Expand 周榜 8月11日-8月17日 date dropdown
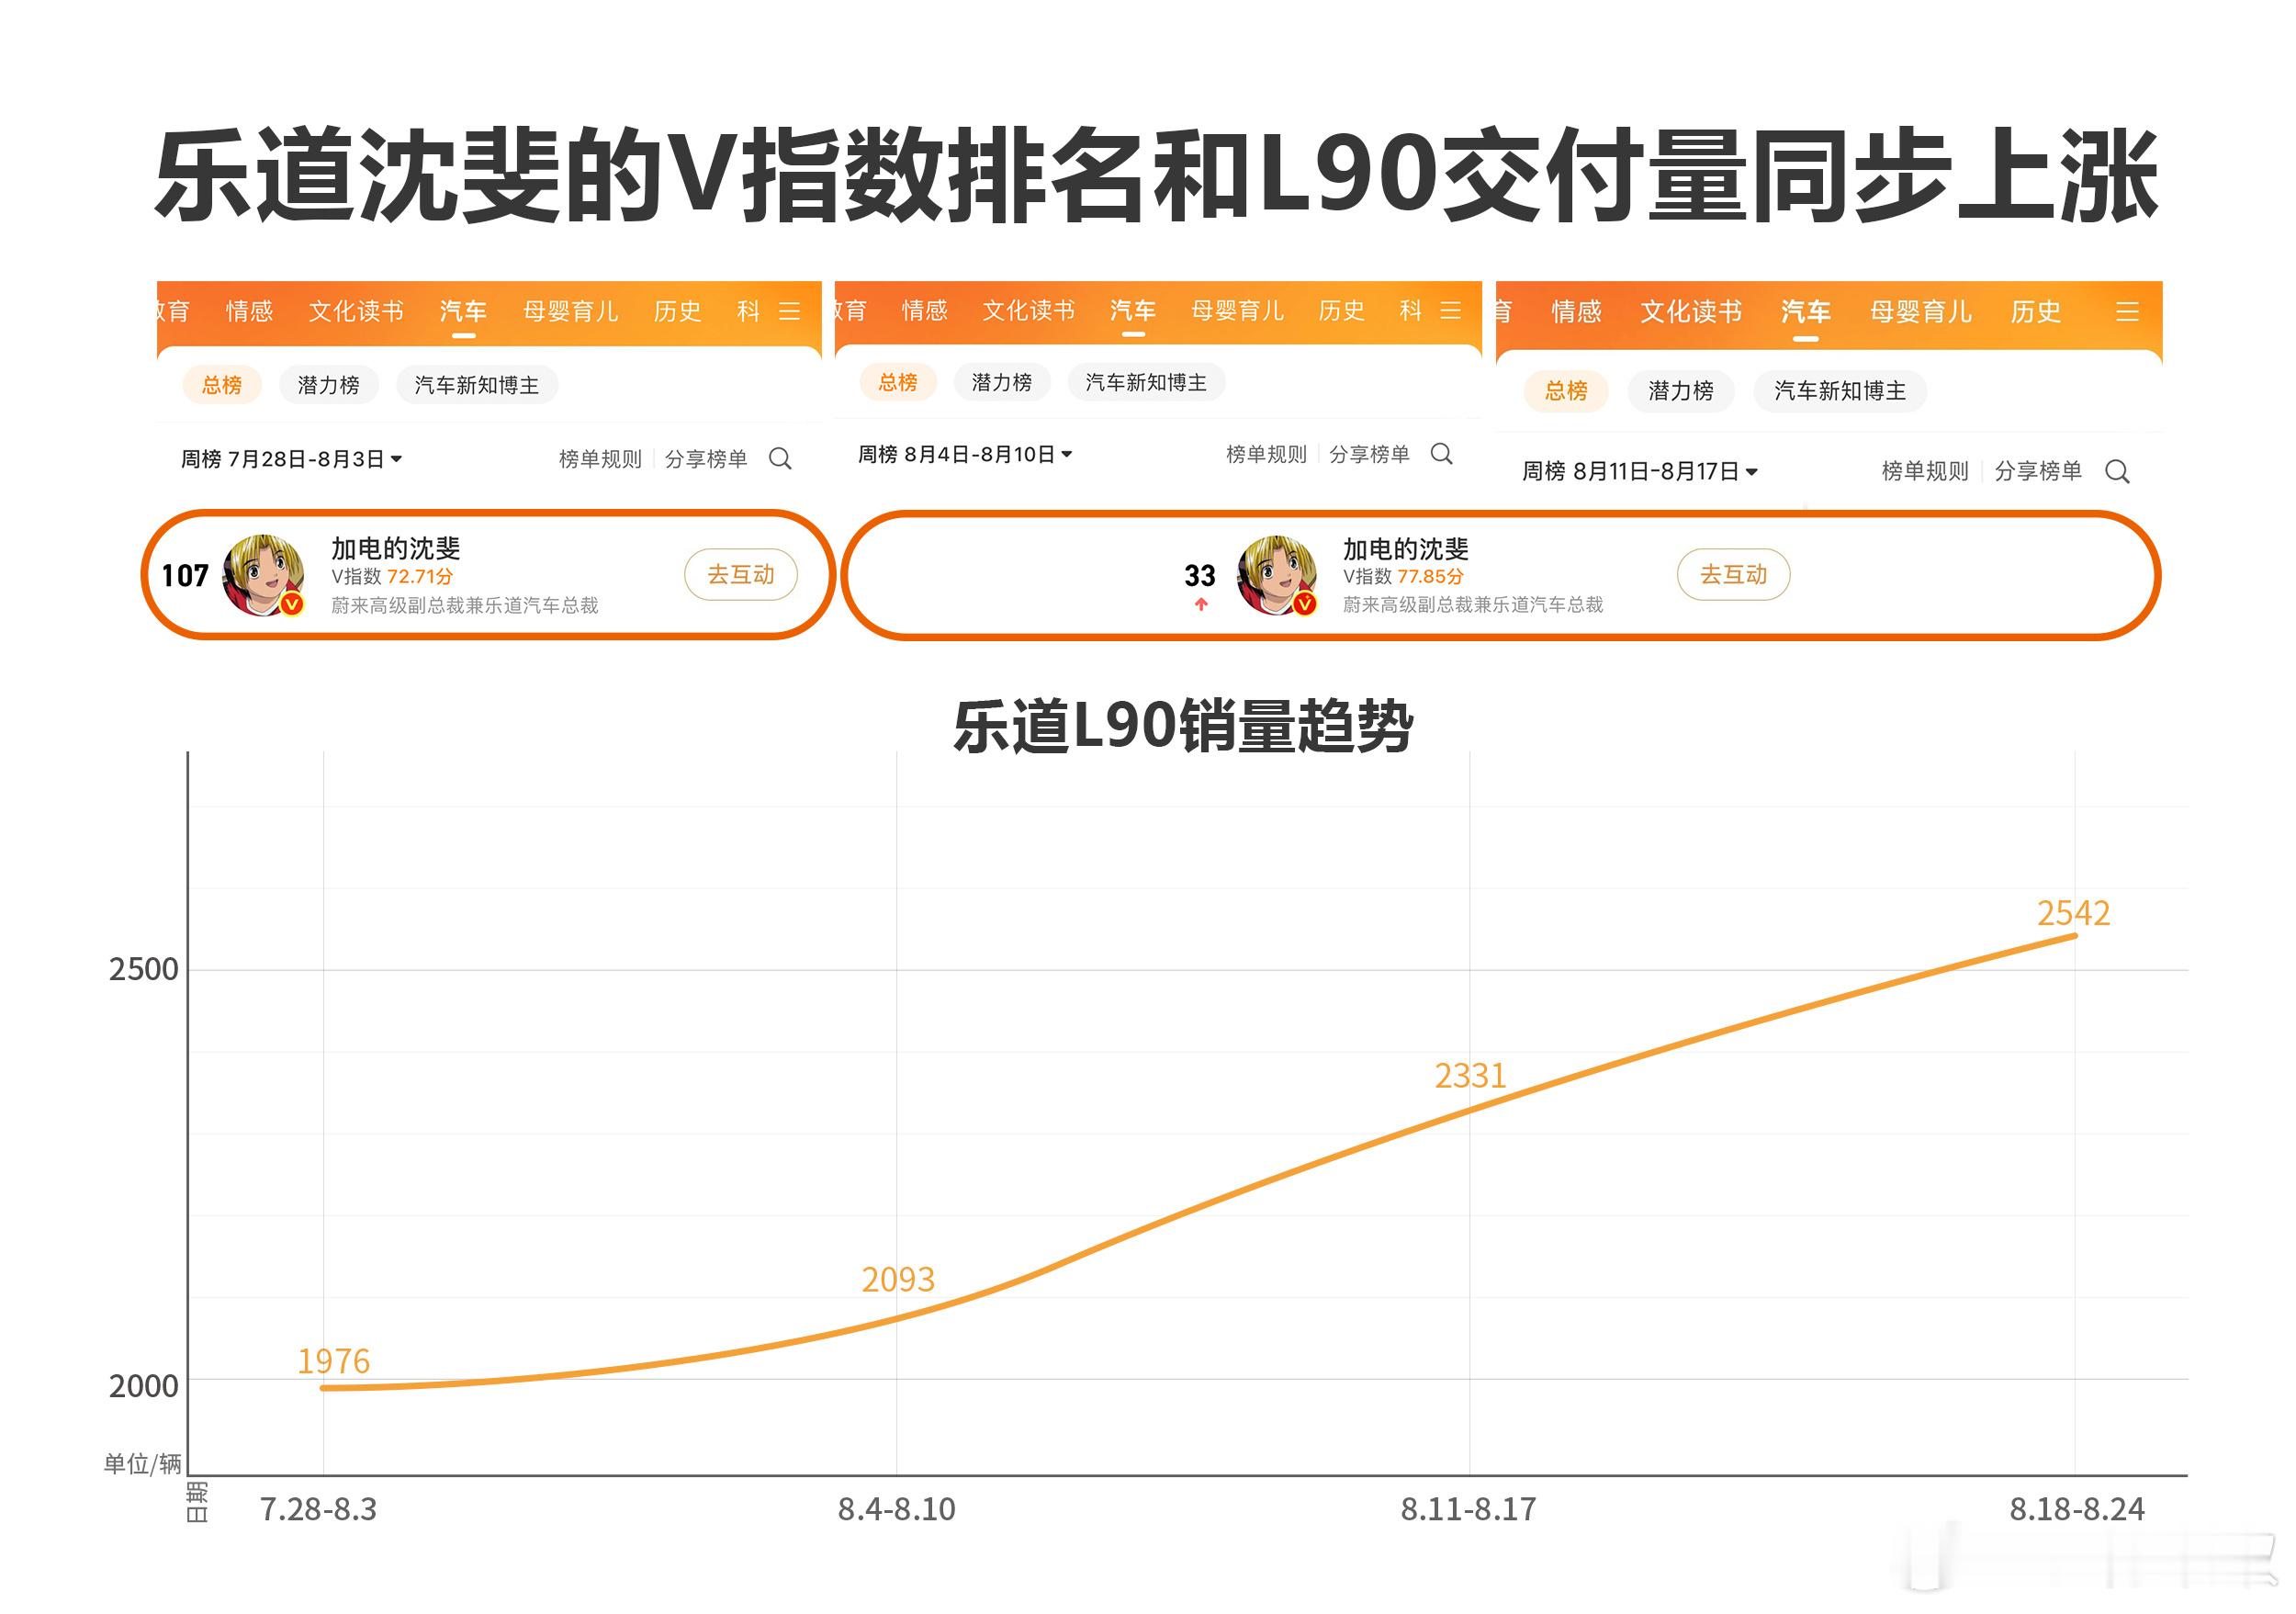 1640,471
